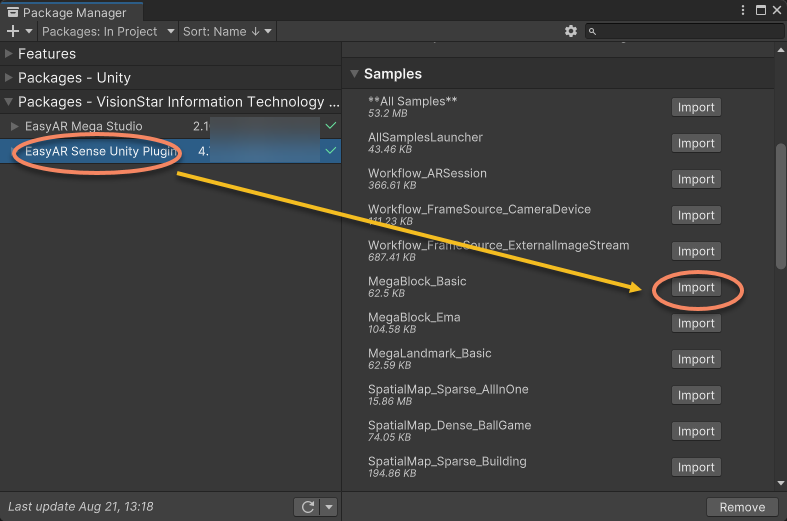This screenshot has height=521, width=787.
Task: Open the window kebab options menu
Action: pos(742,10)
